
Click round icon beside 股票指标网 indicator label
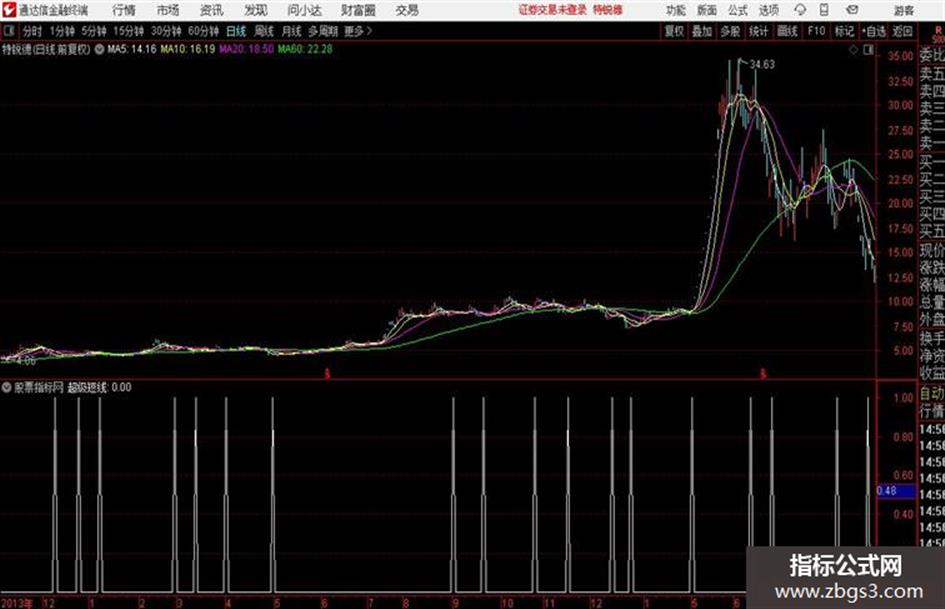click(x=7, y=387)
